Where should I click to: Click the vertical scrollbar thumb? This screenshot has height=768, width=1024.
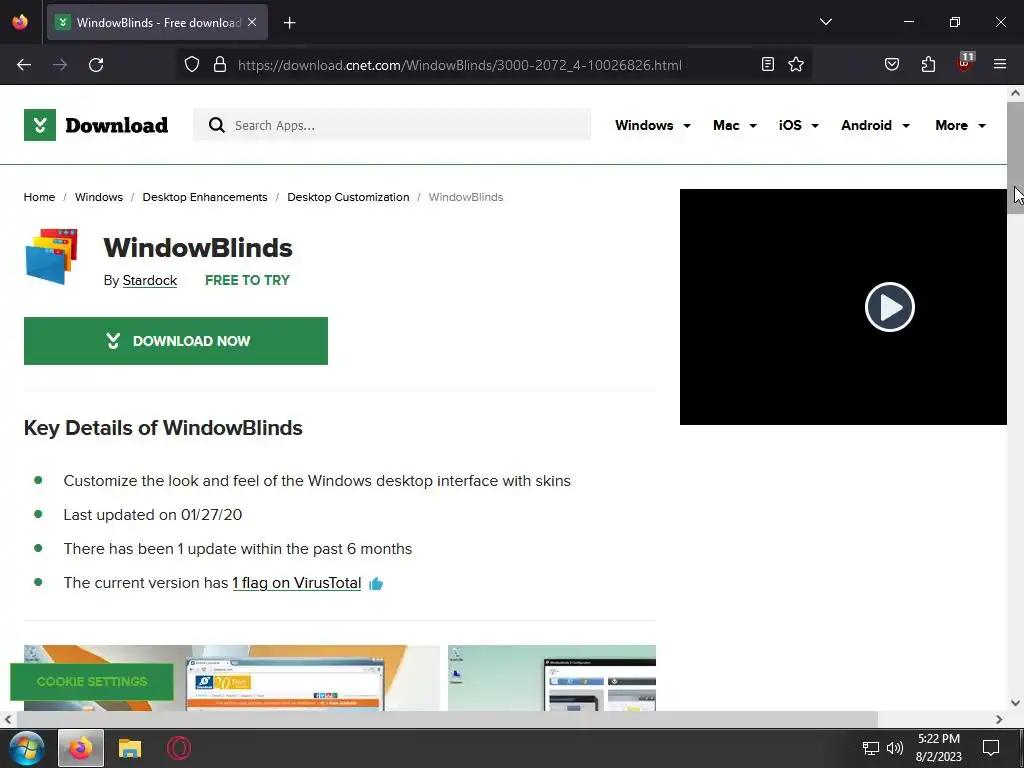click(x=1016, y=157)
